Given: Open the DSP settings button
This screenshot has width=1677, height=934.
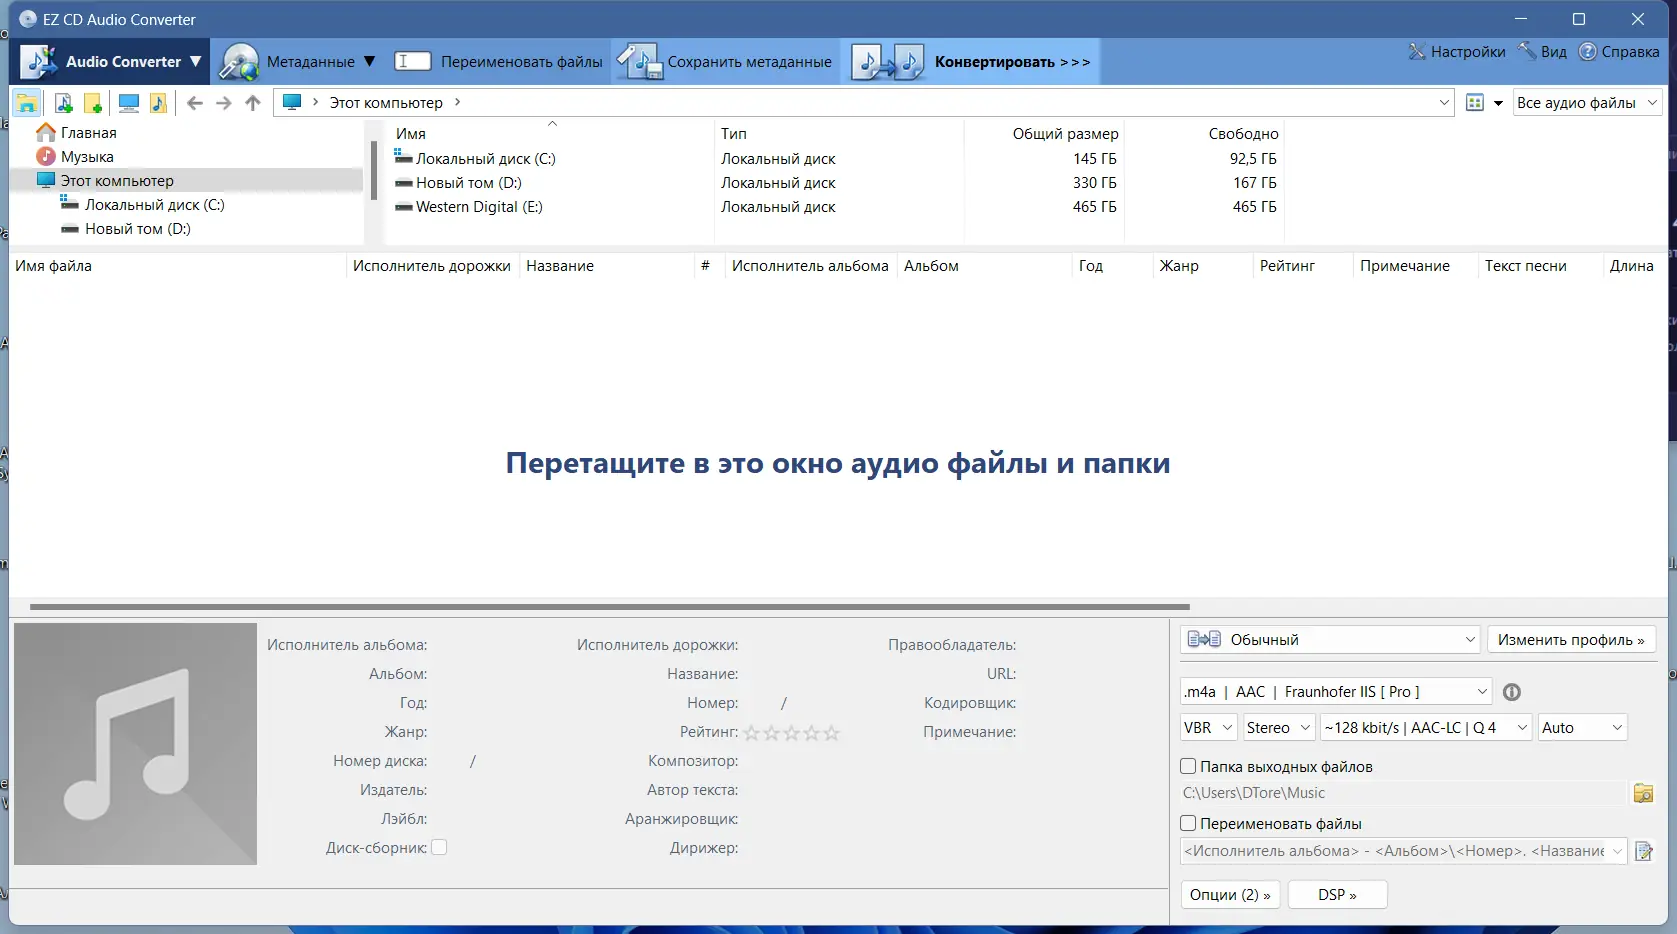Looking at the screenshot, I should pyautogui.click(x=1337, y=894).
